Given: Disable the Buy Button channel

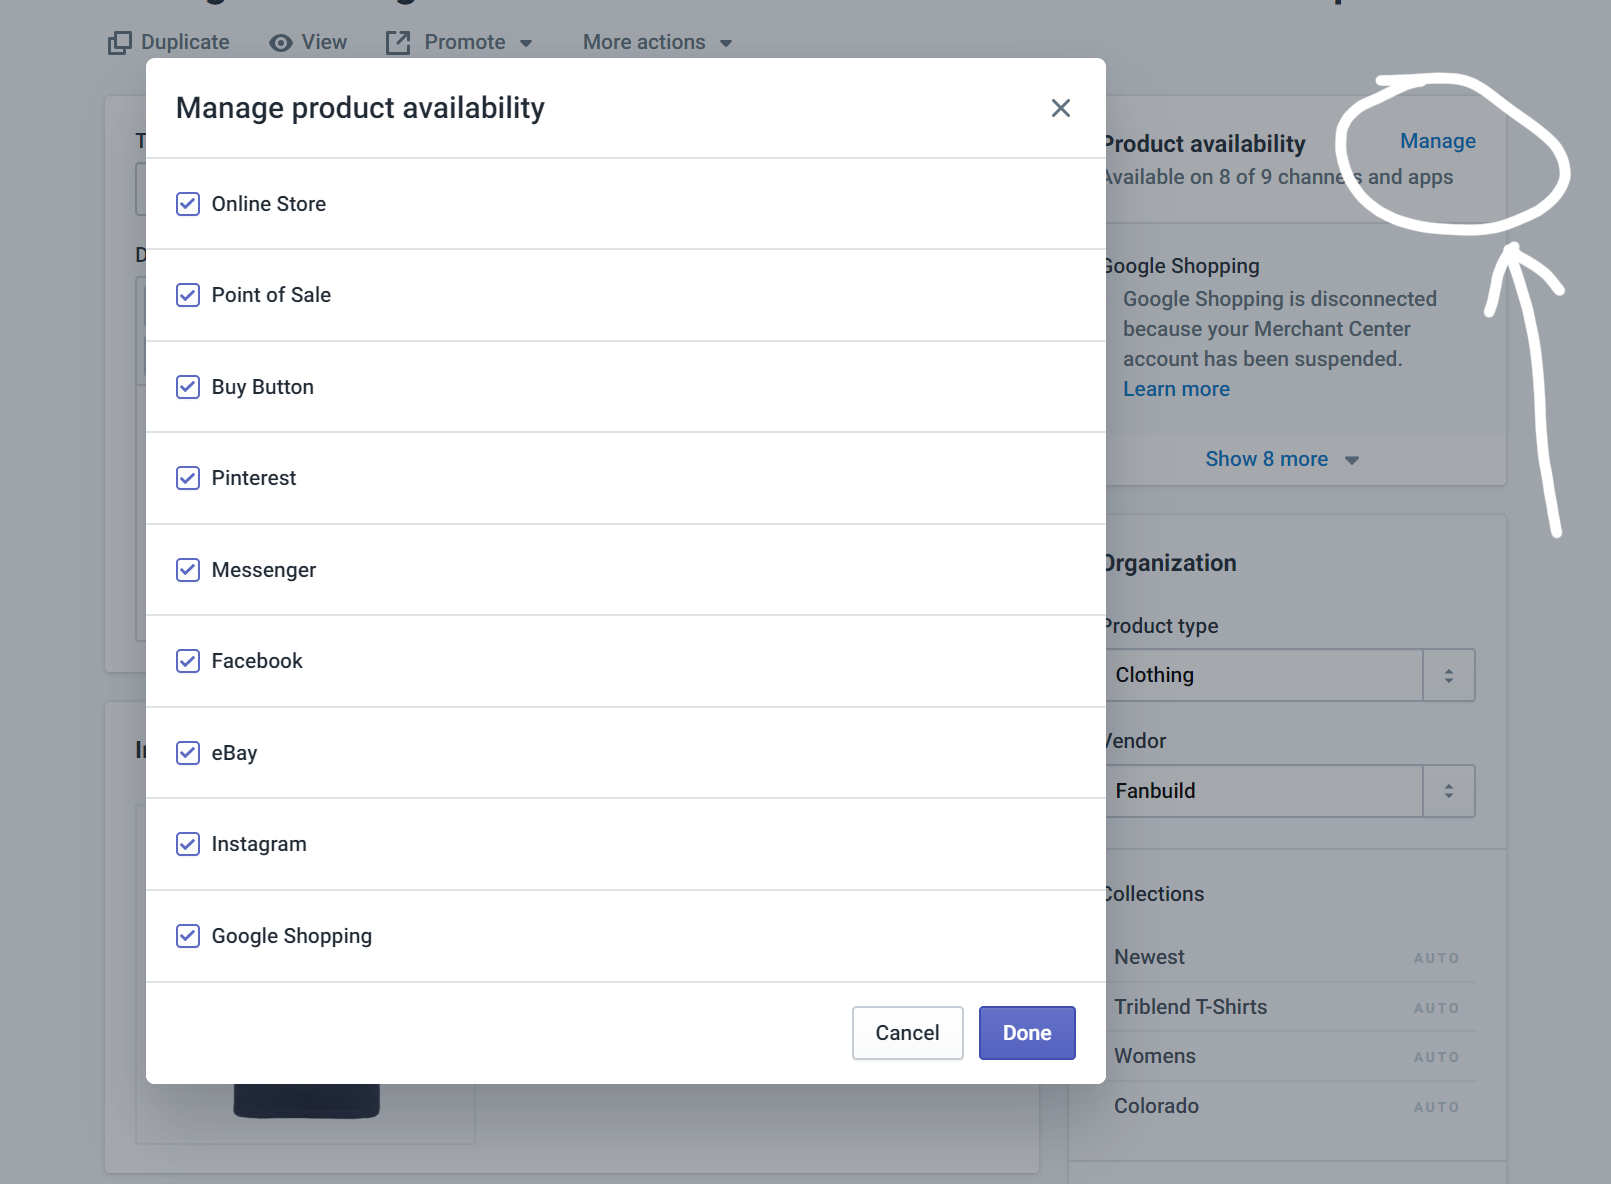Looking at the screenshot, I should [x=188, y=387].
